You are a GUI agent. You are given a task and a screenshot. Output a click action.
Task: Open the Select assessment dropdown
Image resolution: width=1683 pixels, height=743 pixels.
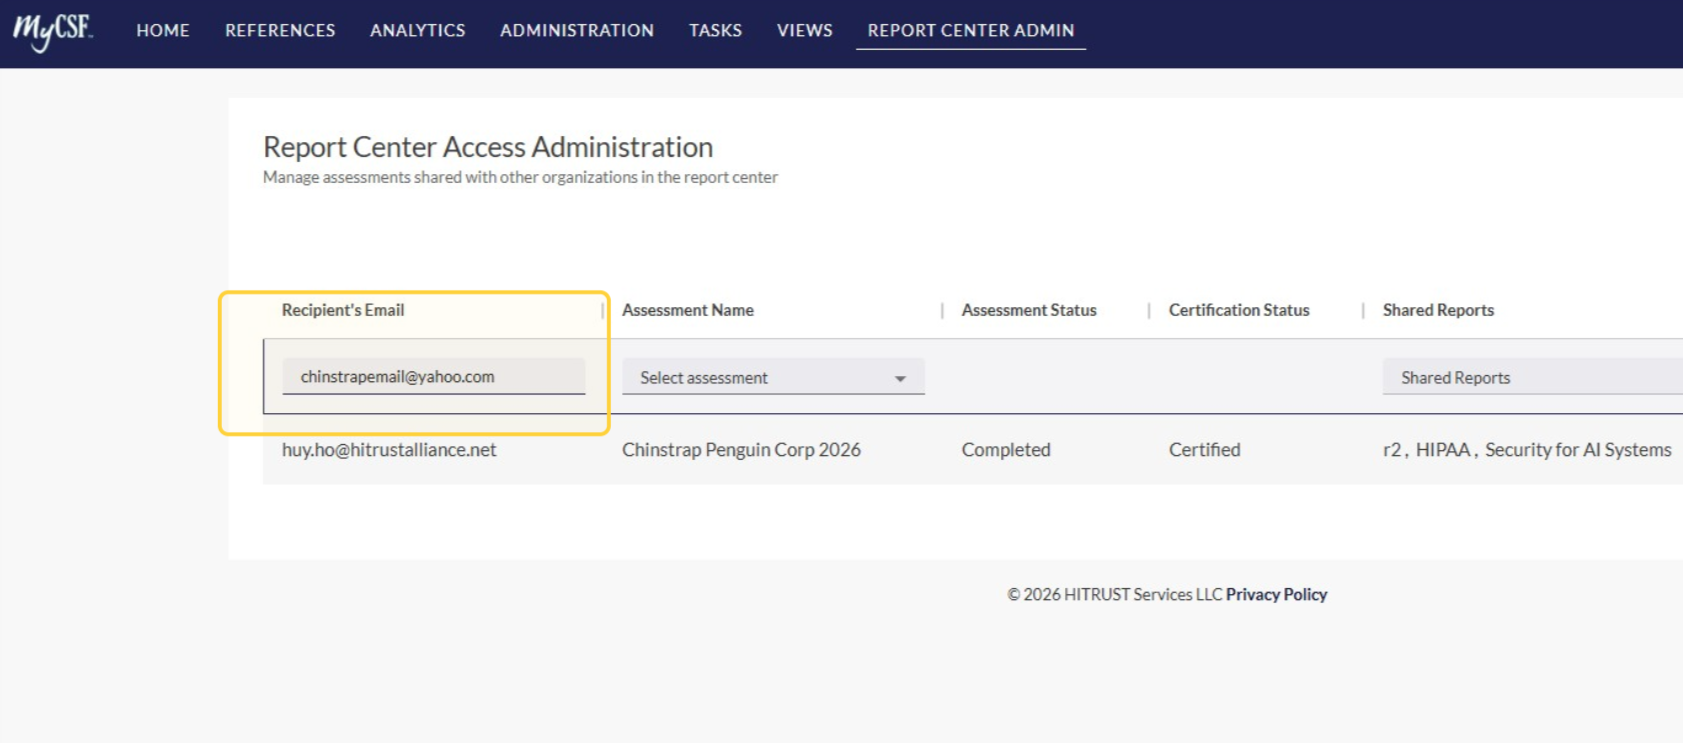pyautogui.click(x=773, y=377)
